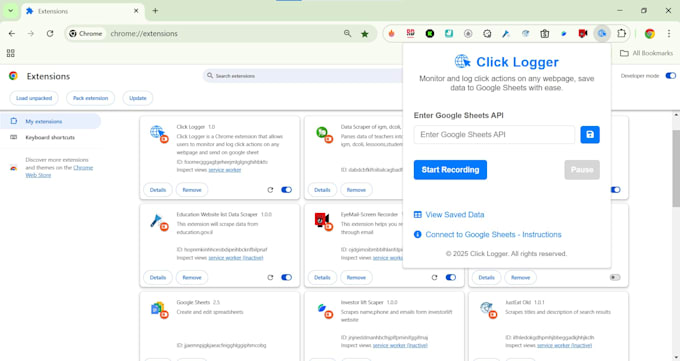Click the black circle green extension icon
The width and height of the screenshot is (680, 361).
click(430, 33)
